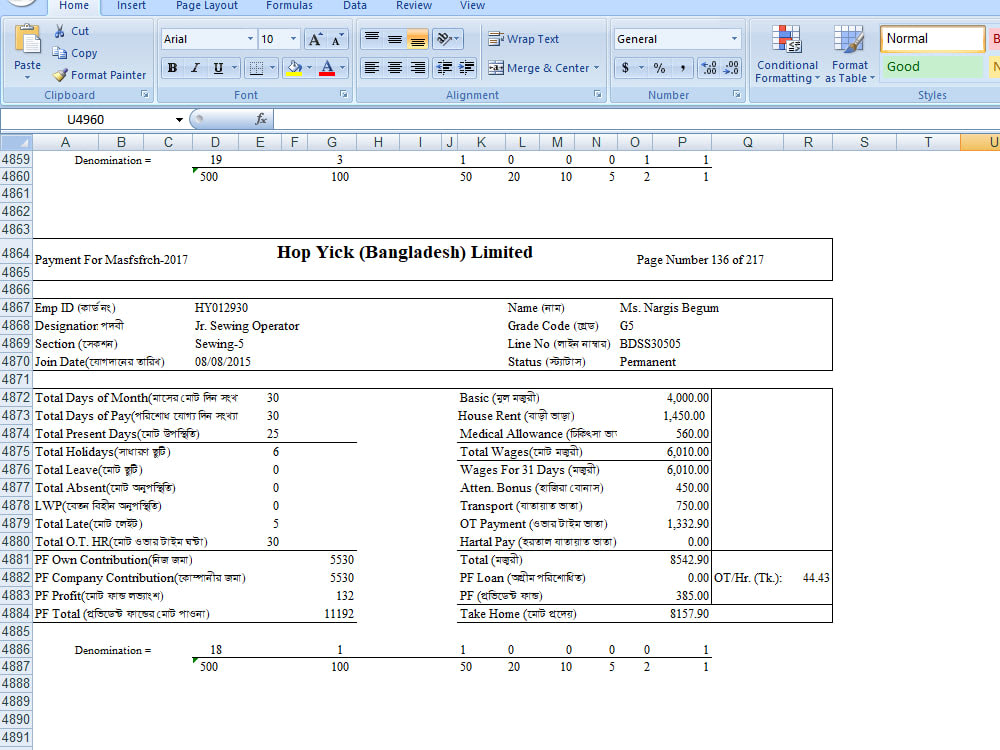Open the Insert ribbon tab
The height and width of the screenshot is (750, 1000).
coord(131,6)
